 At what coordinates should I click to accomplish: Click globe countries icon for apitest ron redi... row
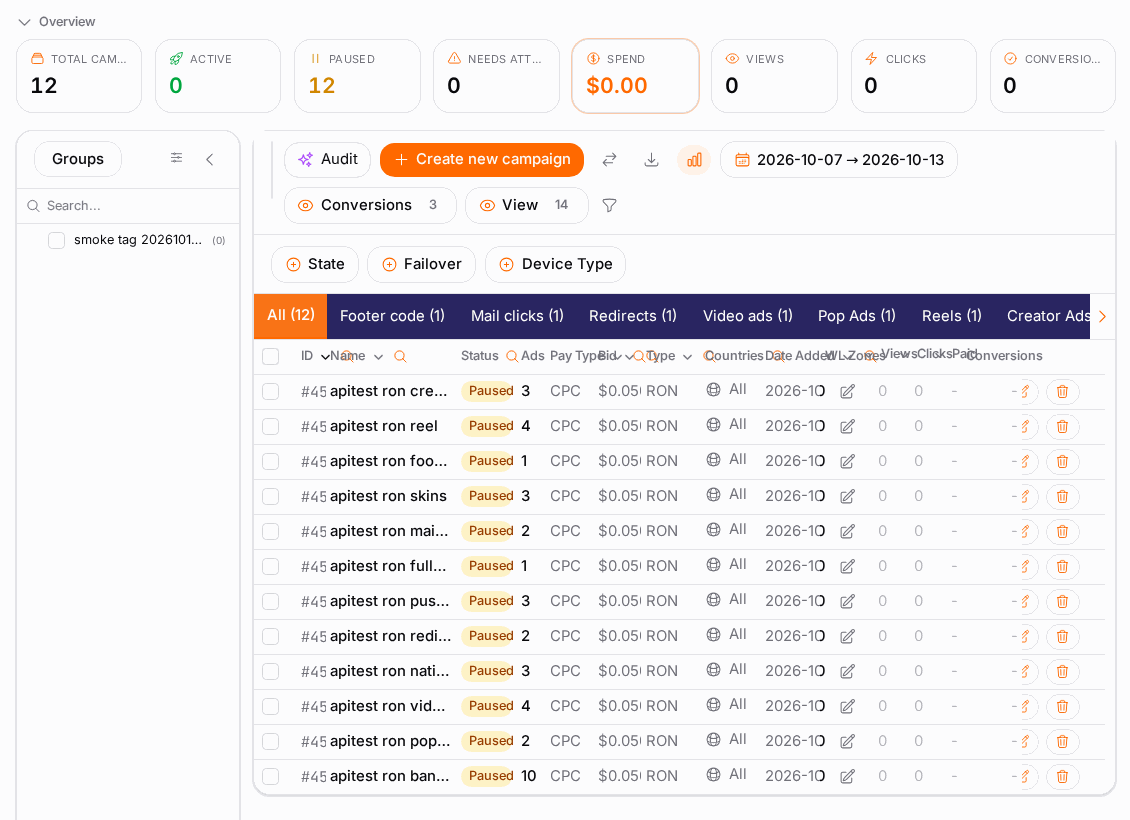tap(713, 635)
